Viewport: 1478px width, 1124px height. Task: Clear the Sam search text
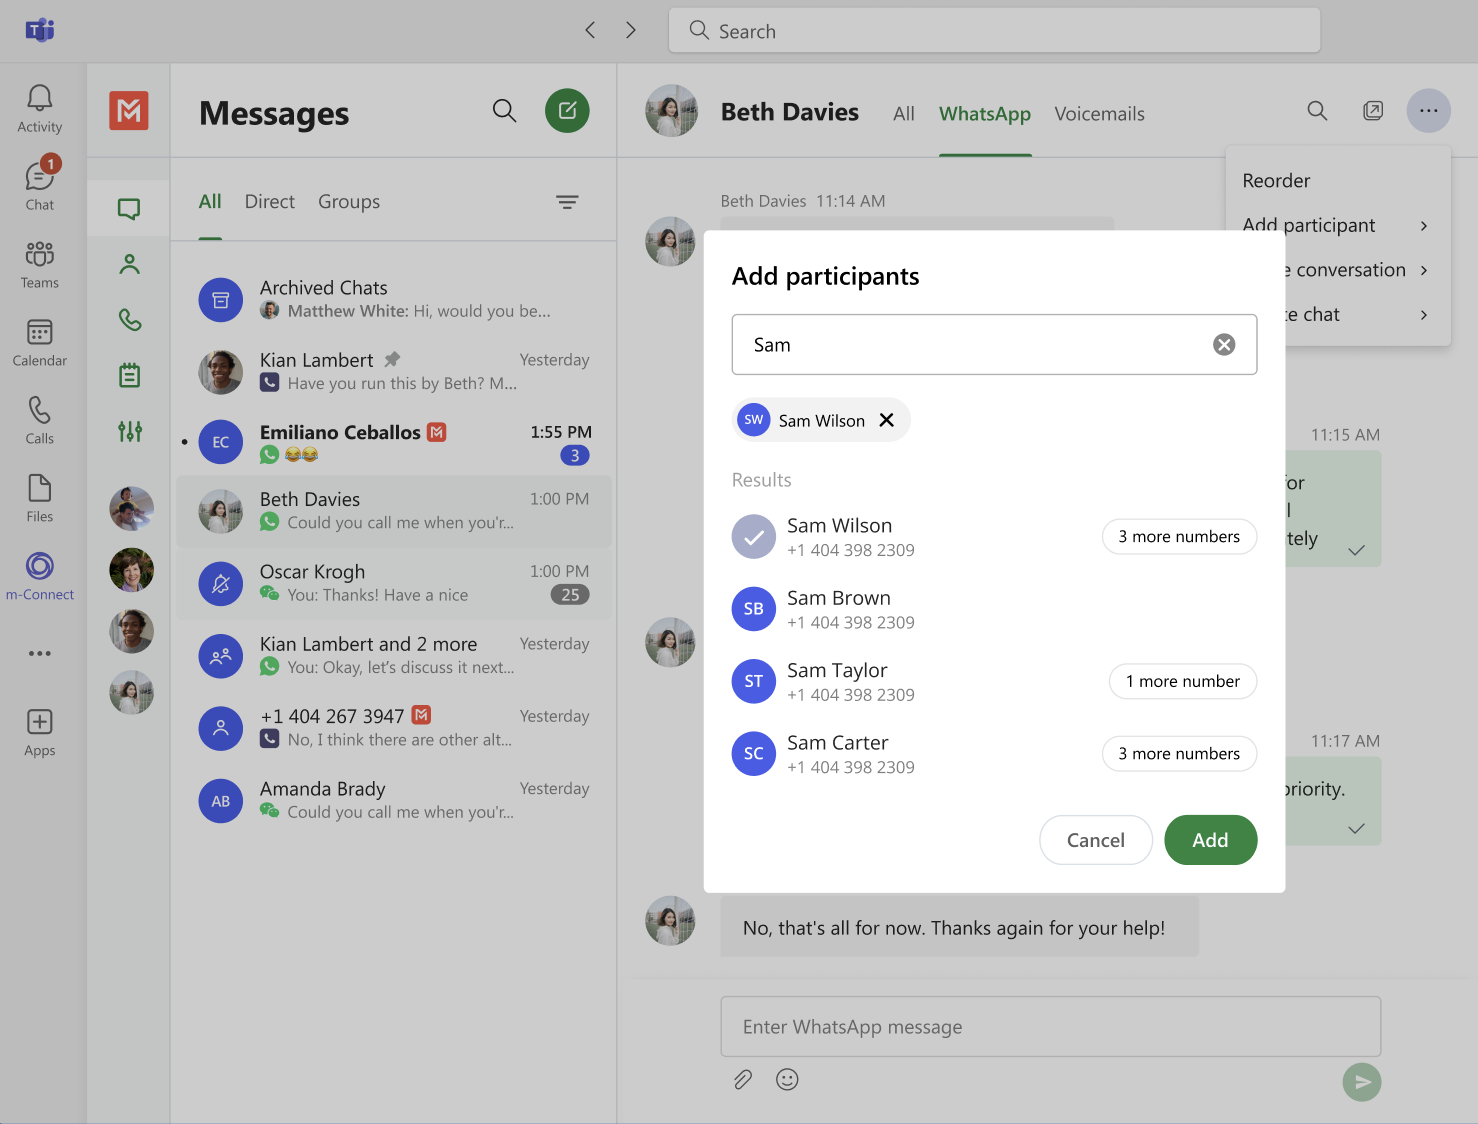pyautogui.click(x=1224, y=345)
